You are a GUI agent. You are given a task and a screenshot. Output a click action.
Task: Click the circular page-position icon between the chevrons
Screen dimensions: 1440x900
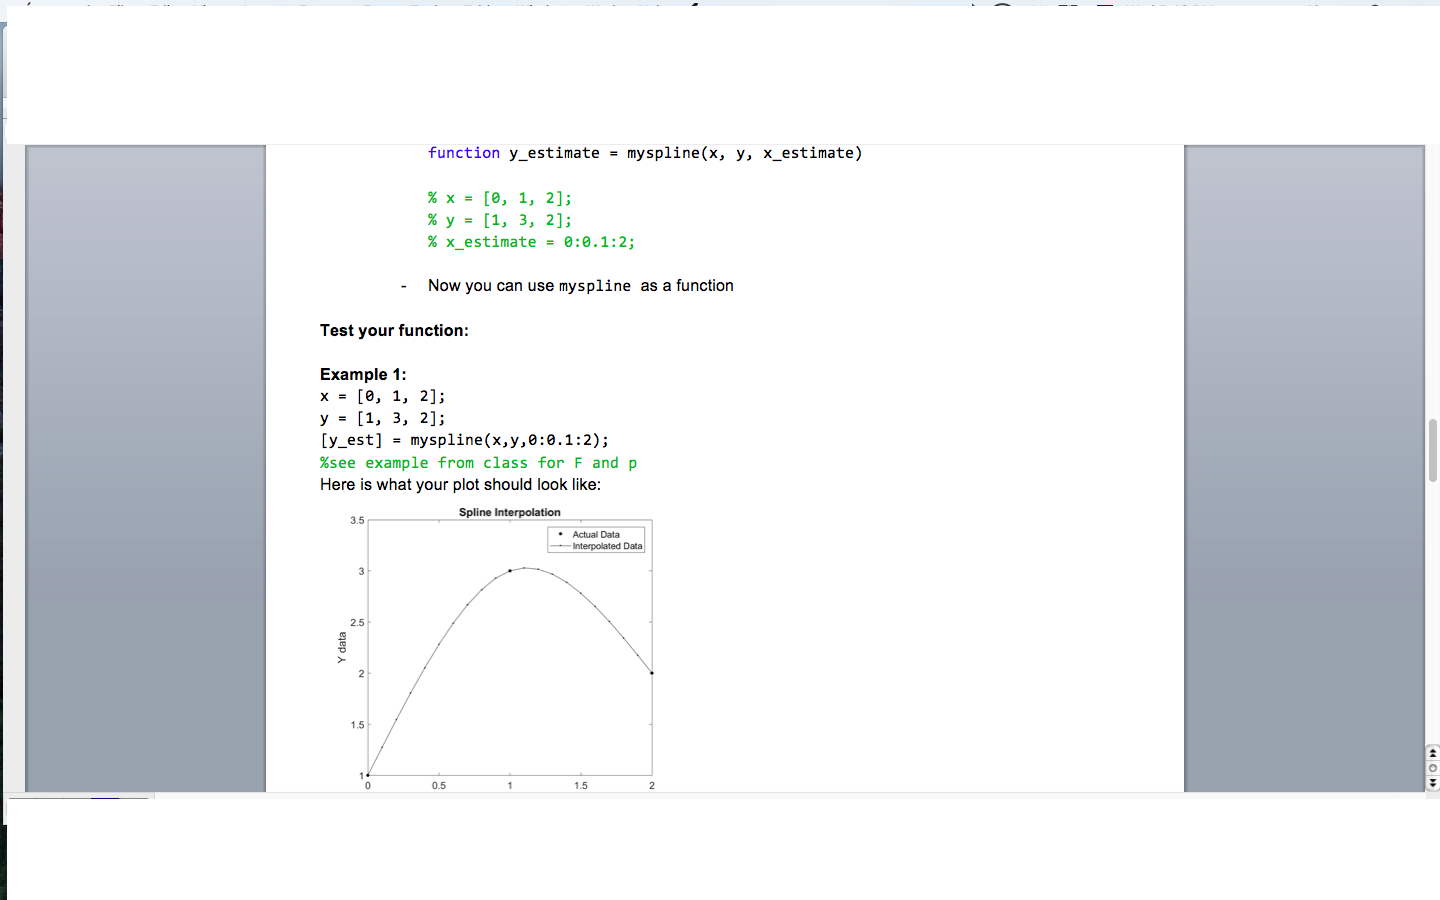(1433, 769)
